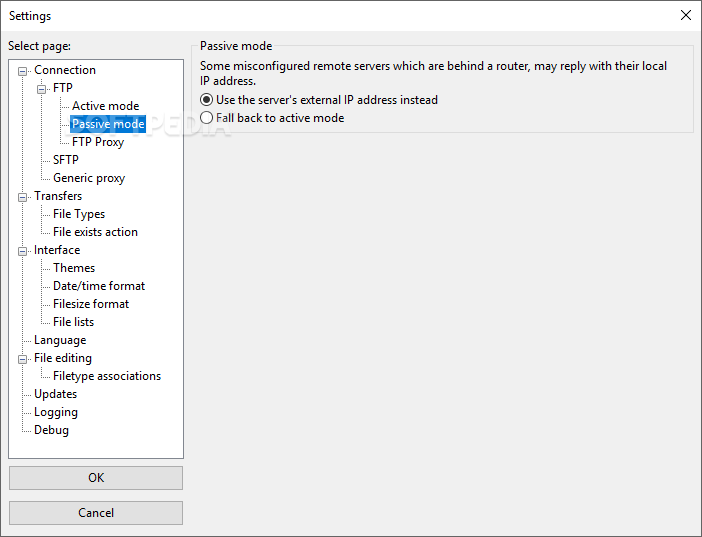Select File exists action page
Viewport: 702px width, 537px height.
95,232
